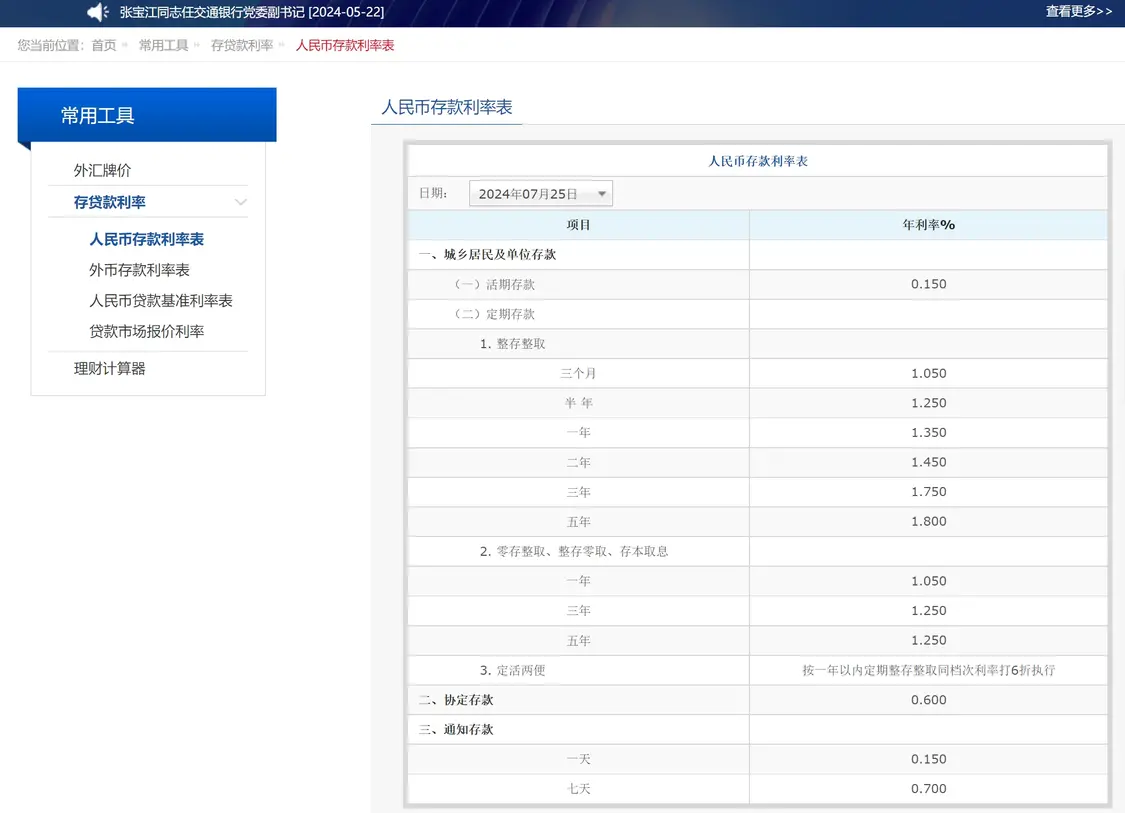Click the 年利率% column header
This screenshot has height=813, width=1125.
[x=928, y=225]
